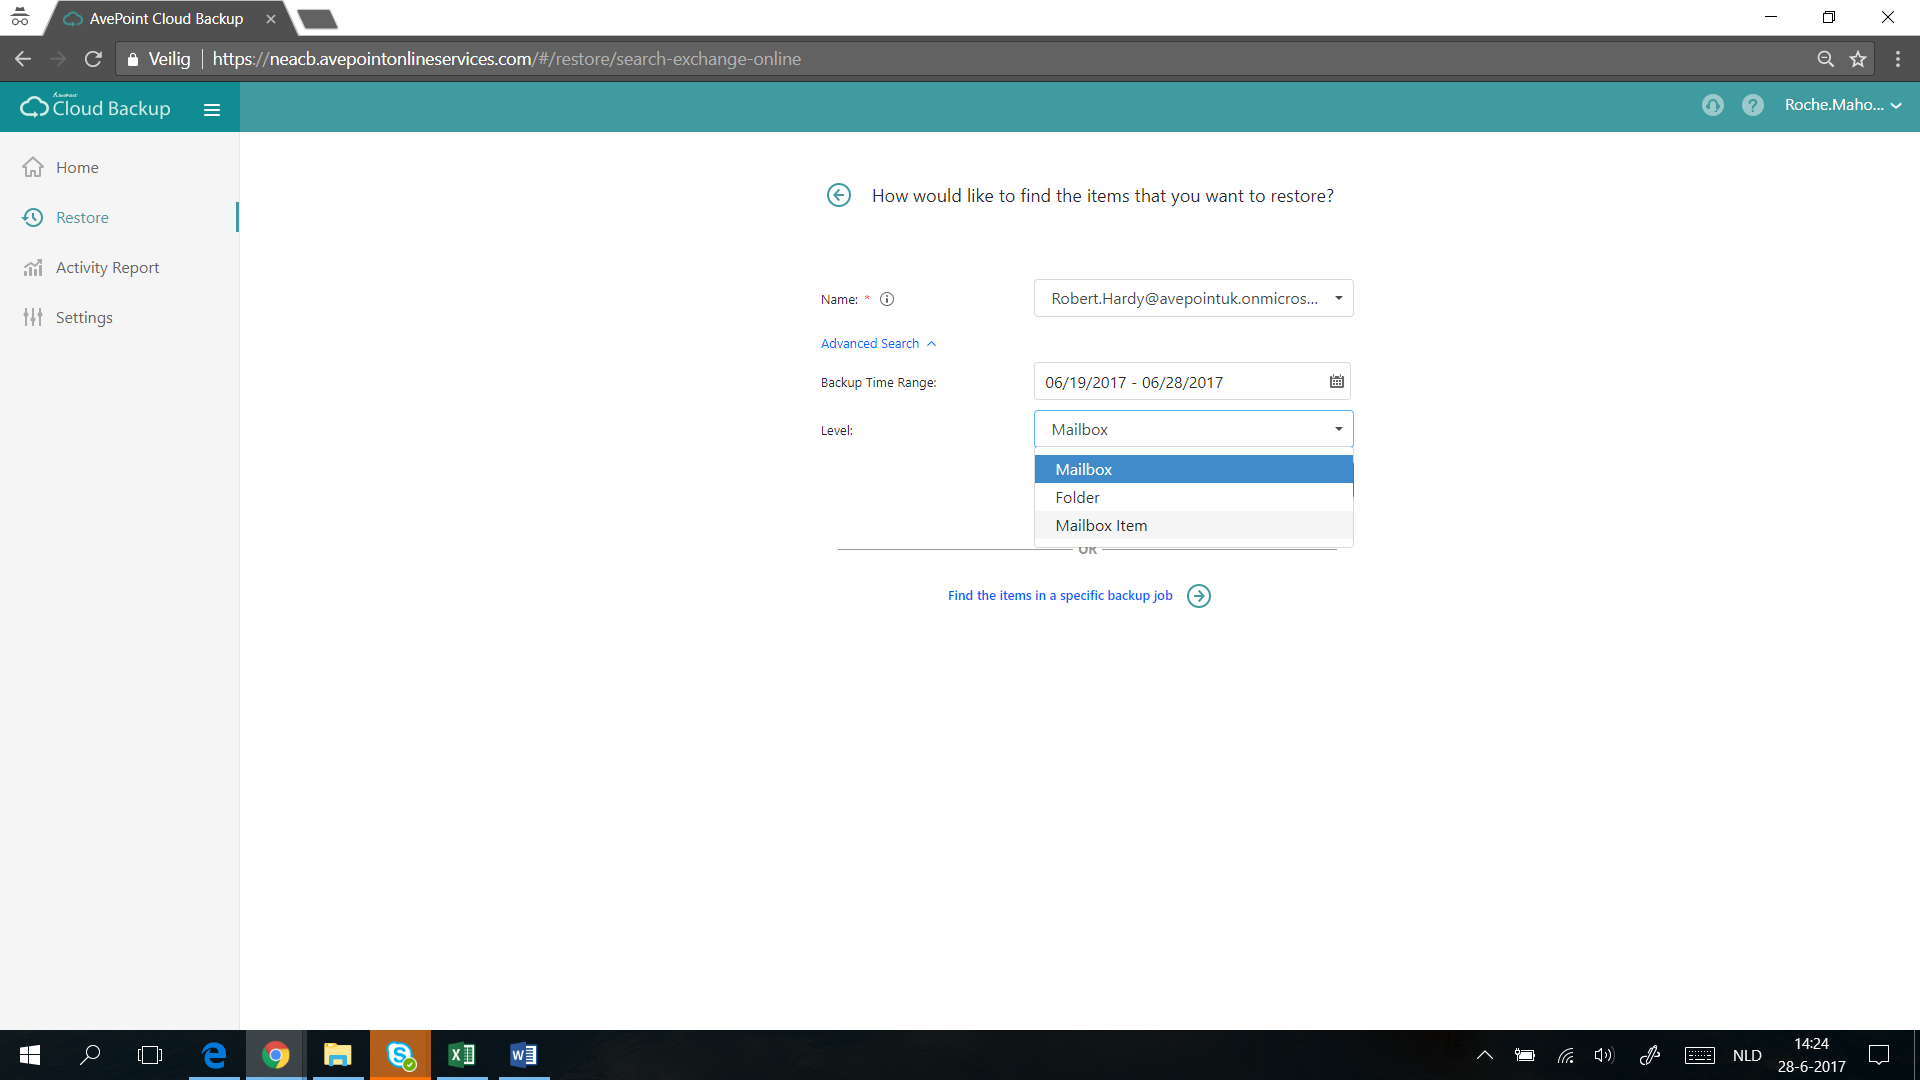Click the NLD language indicator
This screenshot has height=1080, width=1920.
1747,1055
